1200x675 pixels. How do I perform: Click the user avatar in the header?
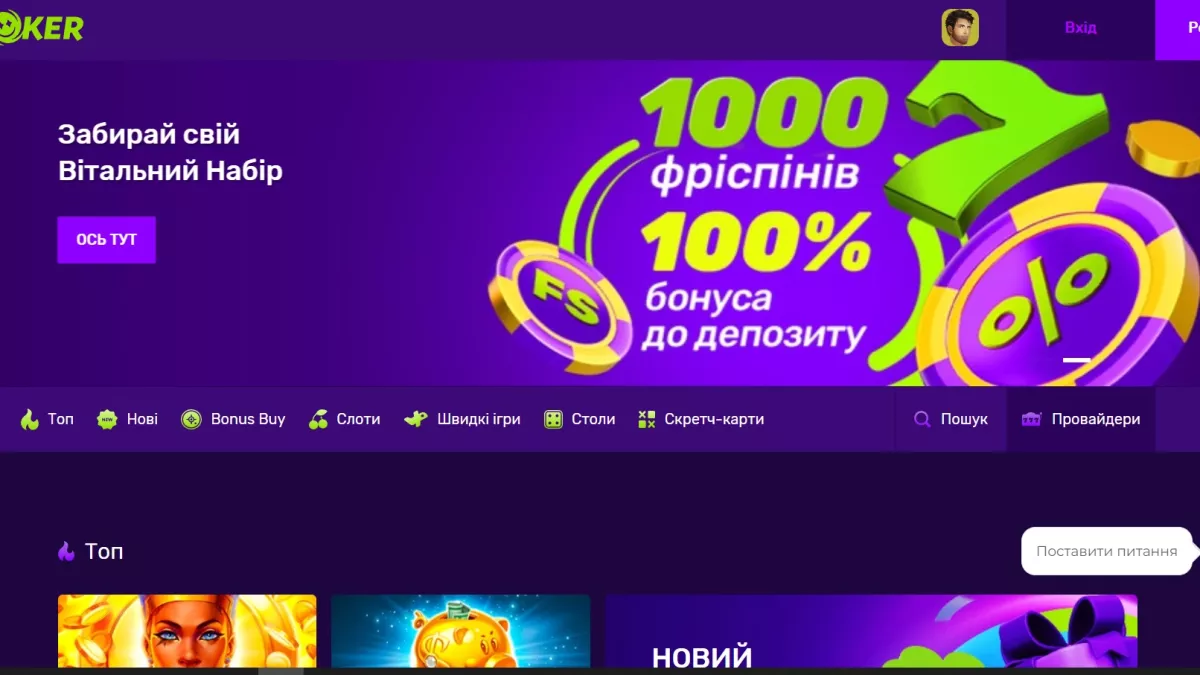(960, 28)
